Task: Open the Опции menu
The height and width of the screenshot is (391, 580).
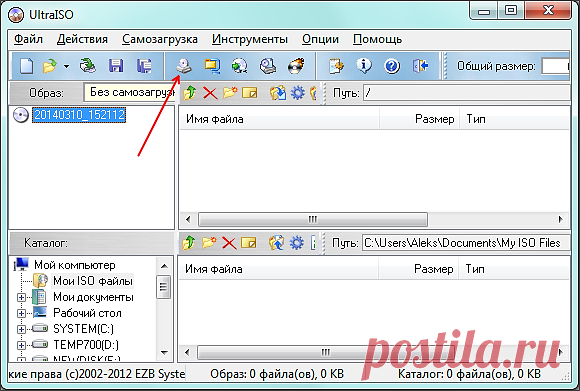Action: click(320, 39)
